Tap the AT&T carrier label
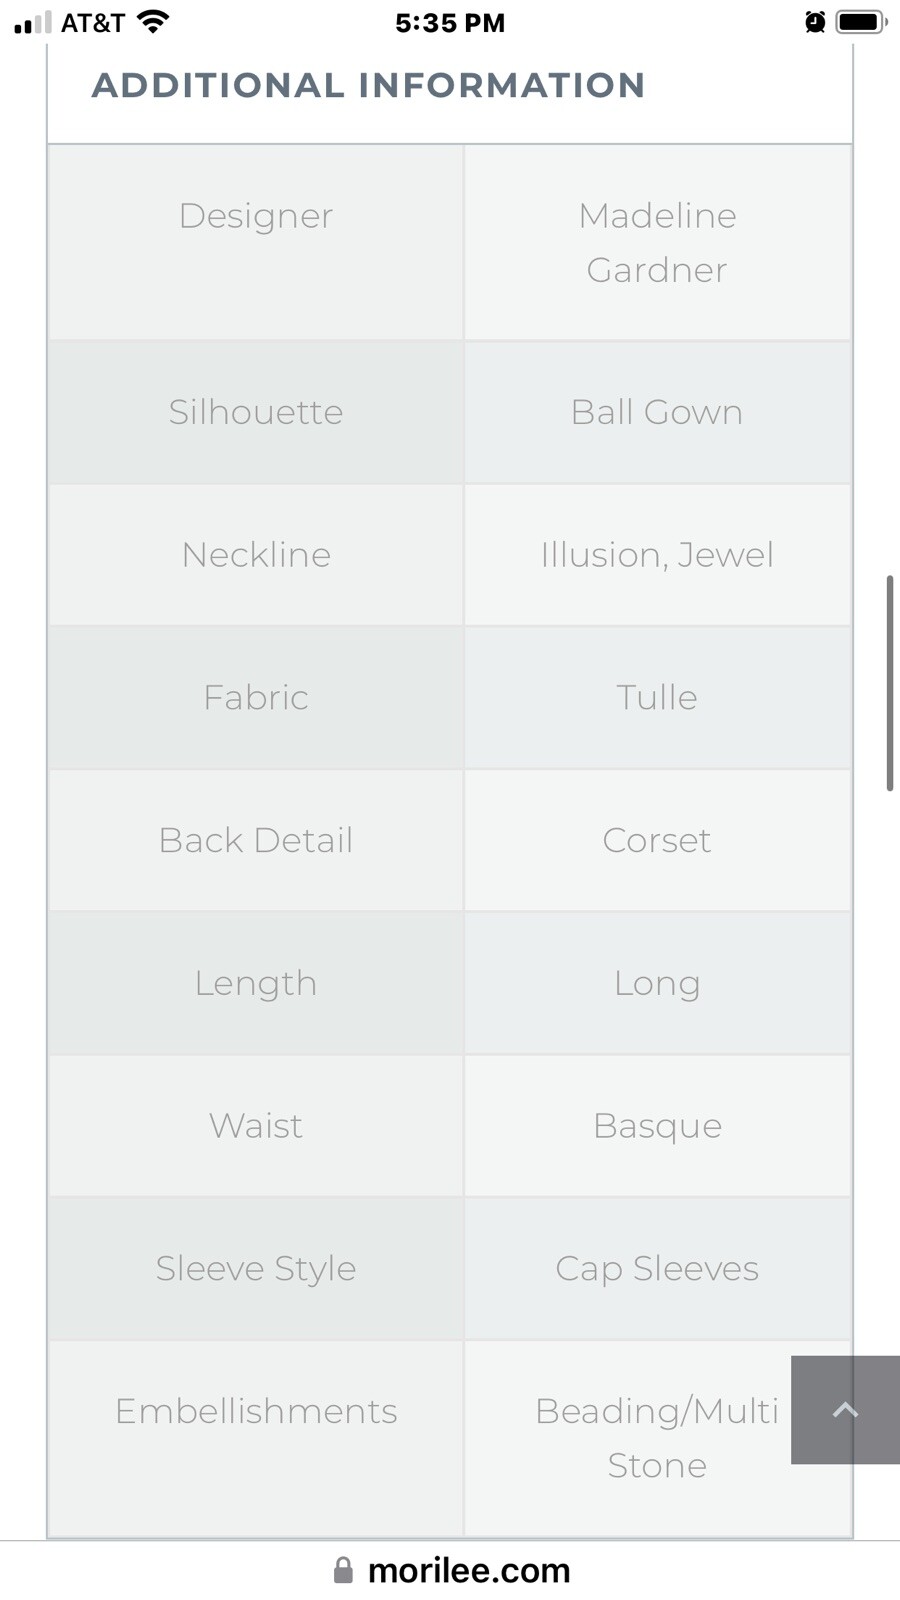This screenshot has width=900, height=1600. coord(93,23)
